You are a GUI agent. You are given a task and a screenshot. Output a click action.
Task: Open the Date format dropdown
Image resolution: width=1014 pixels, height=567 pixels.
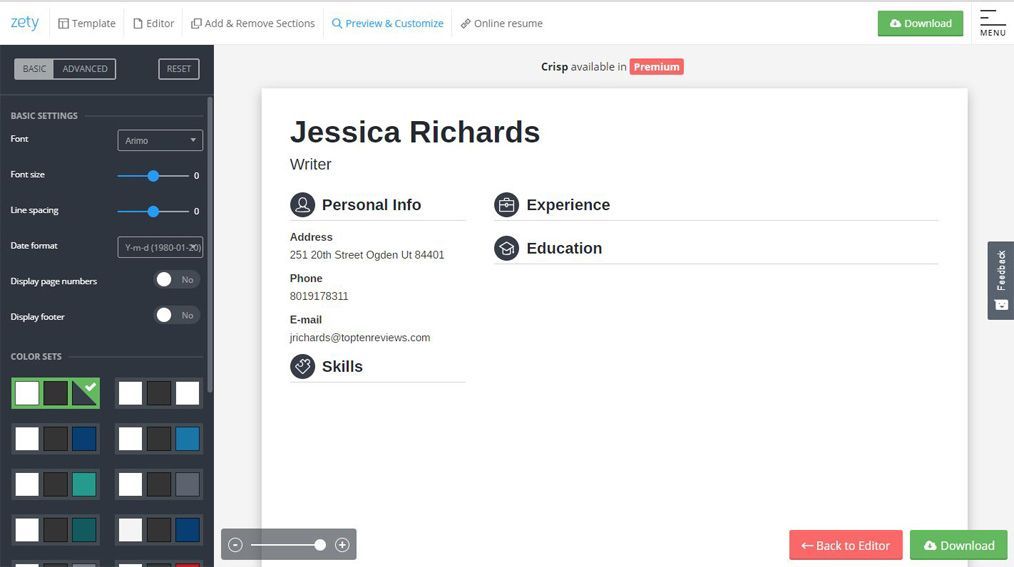[x=160, y=247]
